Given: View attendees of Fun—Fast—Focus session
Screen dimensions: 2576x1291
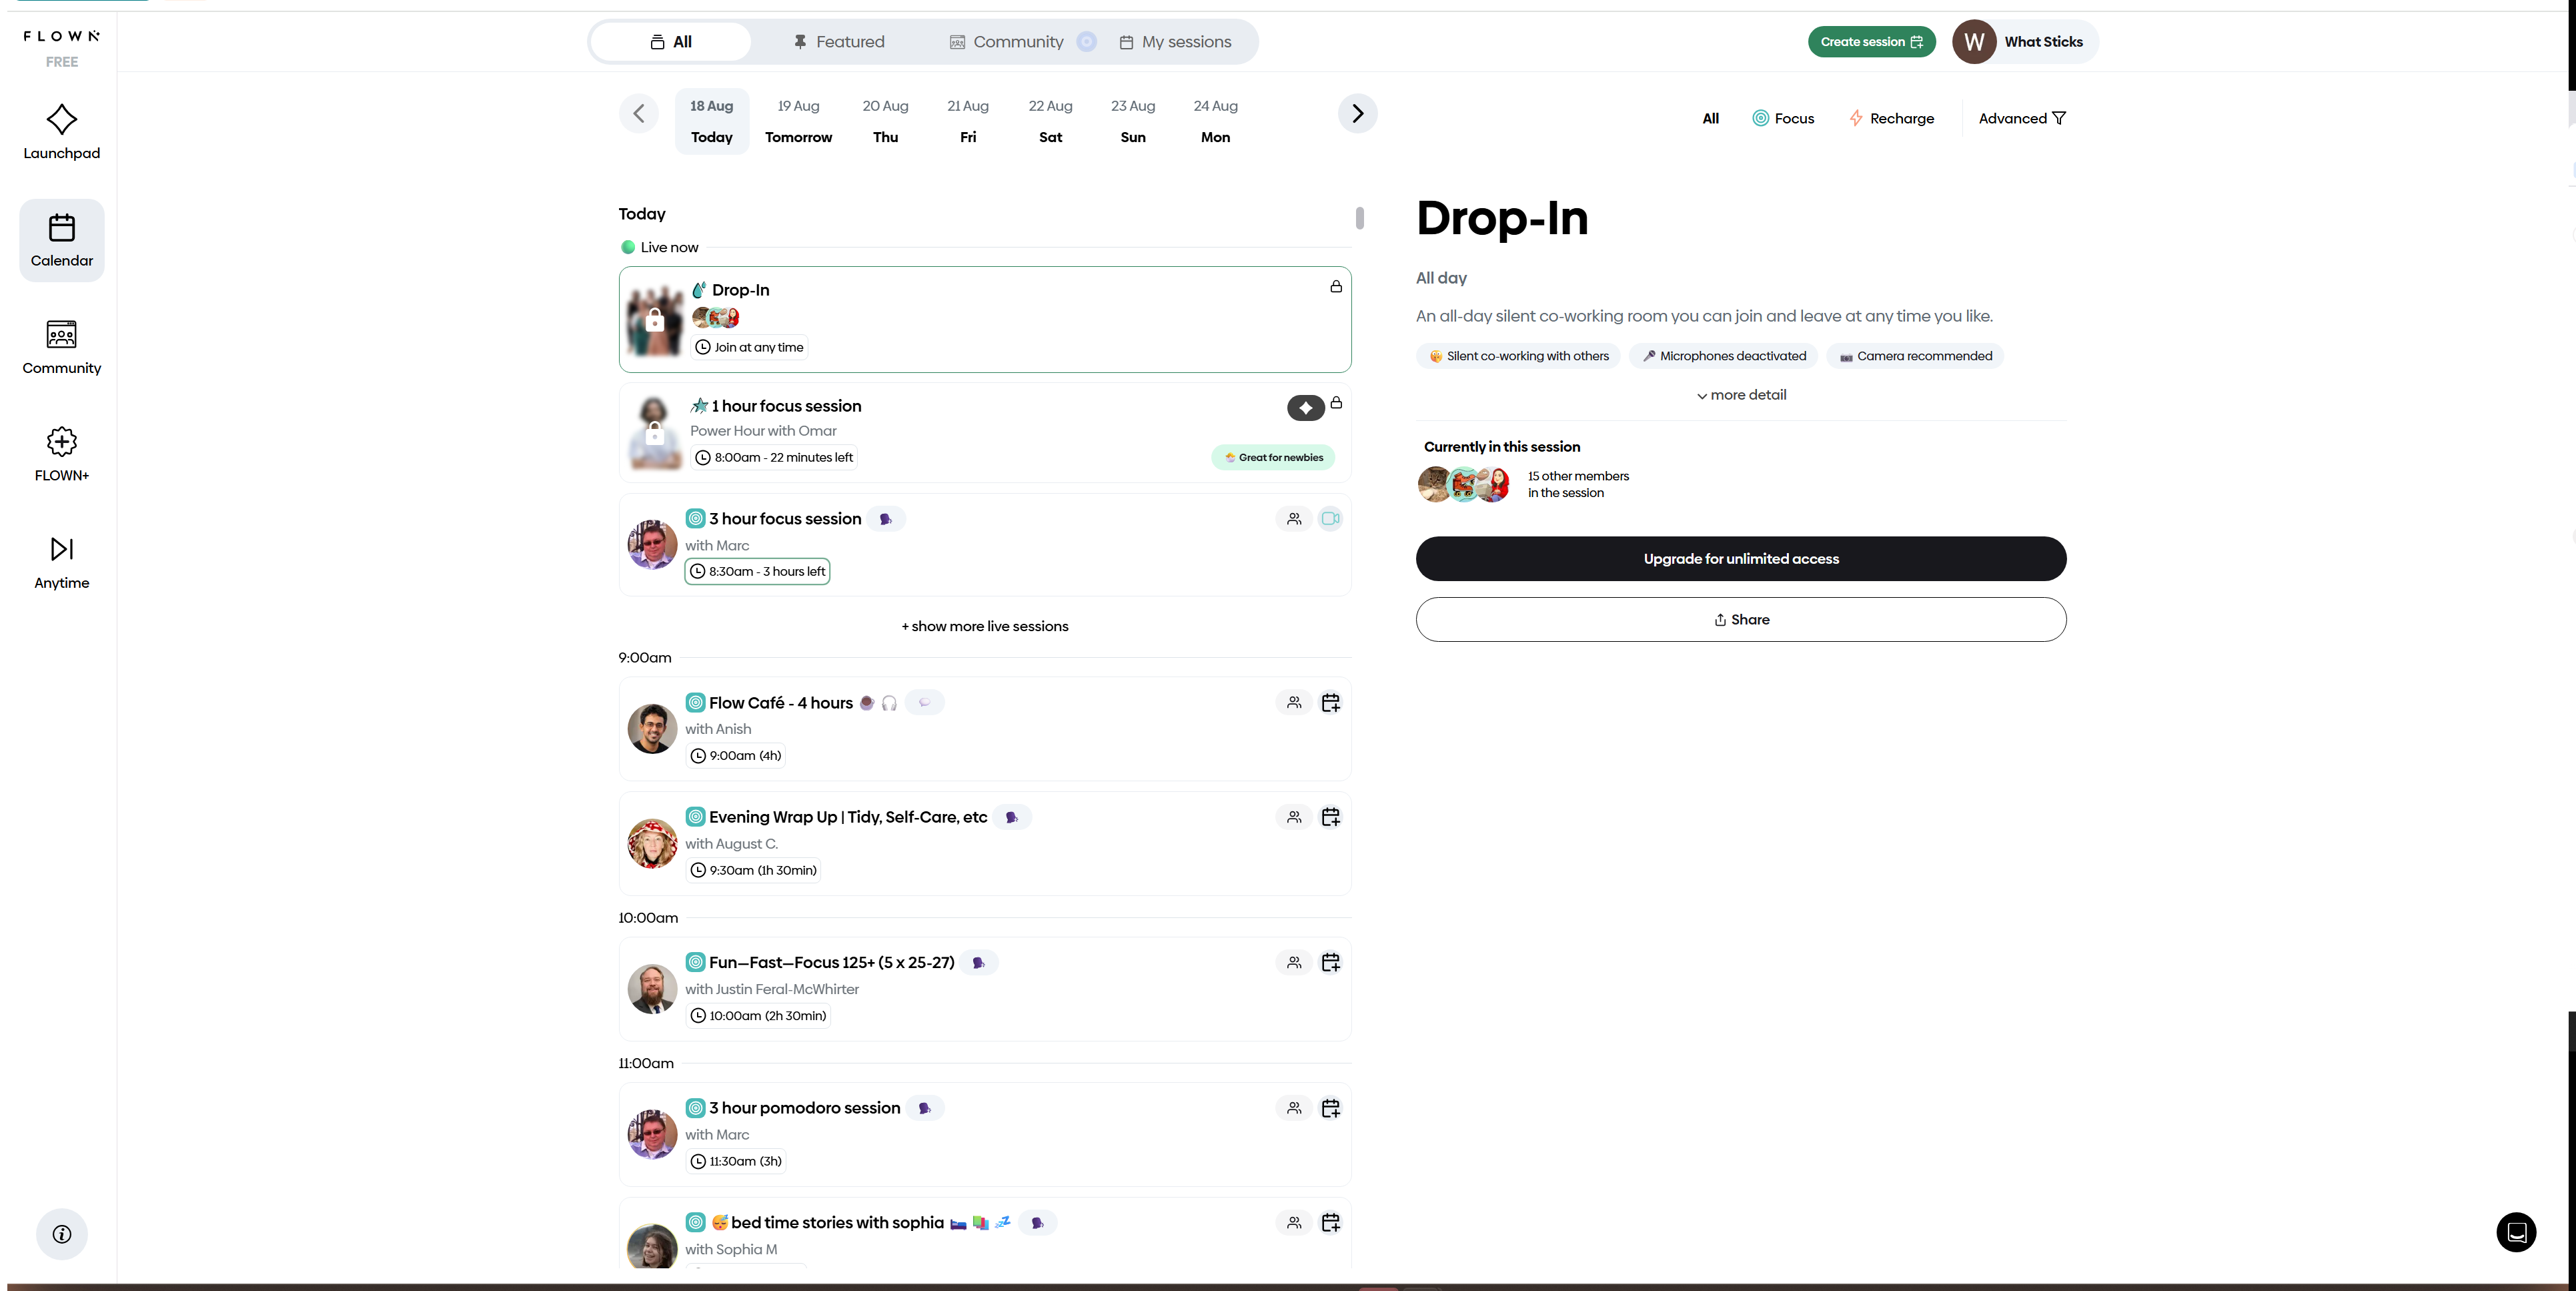Looking at the screenshot, I should [x=1294, y=962].
